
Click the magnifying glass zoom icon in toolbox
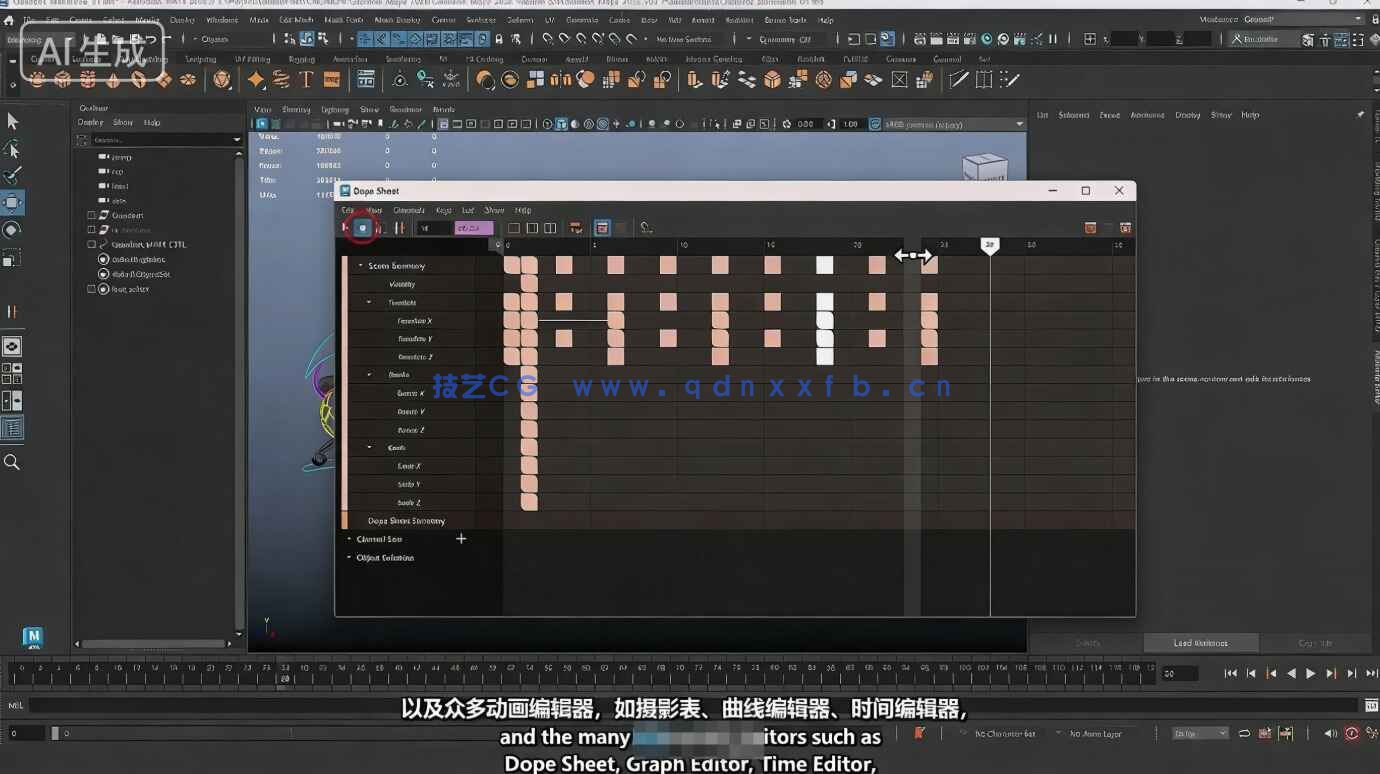[13, 462]
